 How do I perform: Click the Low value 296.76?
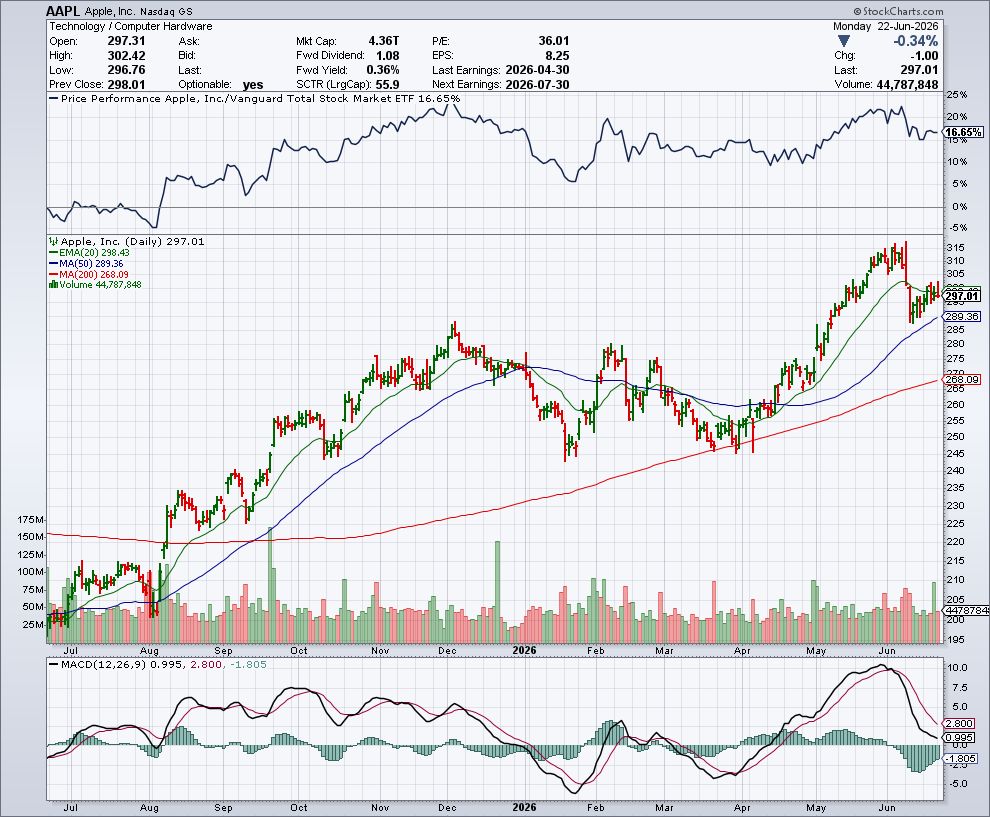tap(126, 70)
